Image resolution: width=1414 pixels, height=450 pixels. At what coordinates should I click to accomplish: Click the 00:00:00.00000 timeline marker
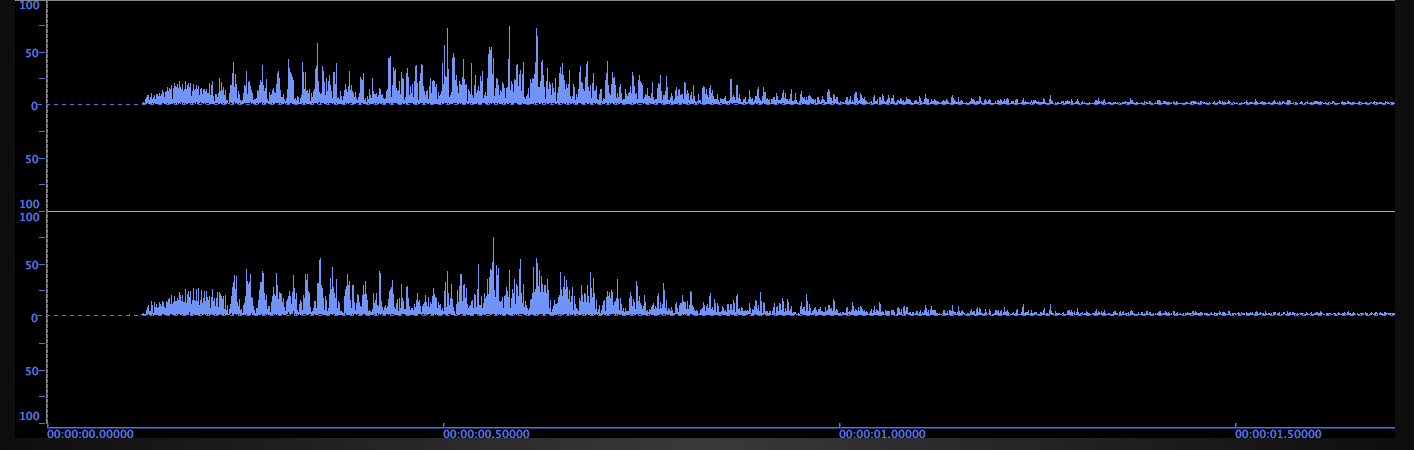[90, 435]
